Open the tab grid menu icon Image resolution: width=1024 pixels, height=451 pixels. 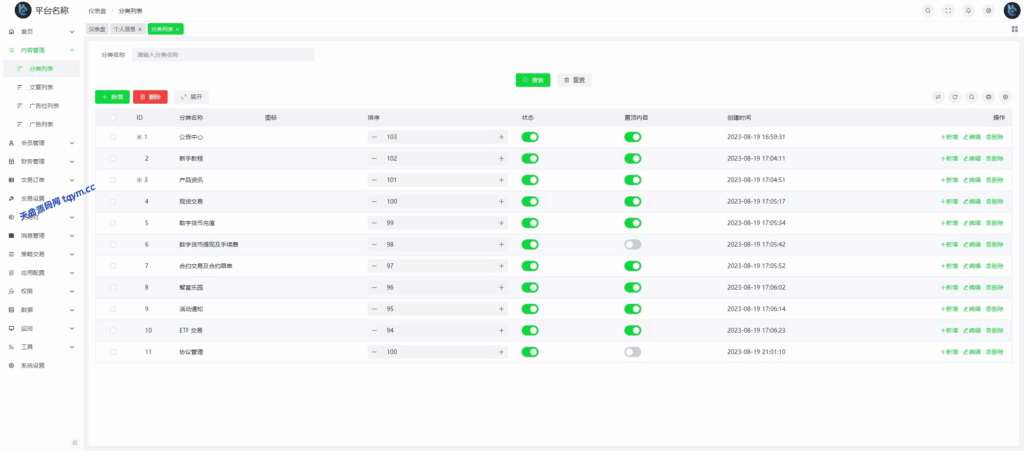coord(1014,29)
